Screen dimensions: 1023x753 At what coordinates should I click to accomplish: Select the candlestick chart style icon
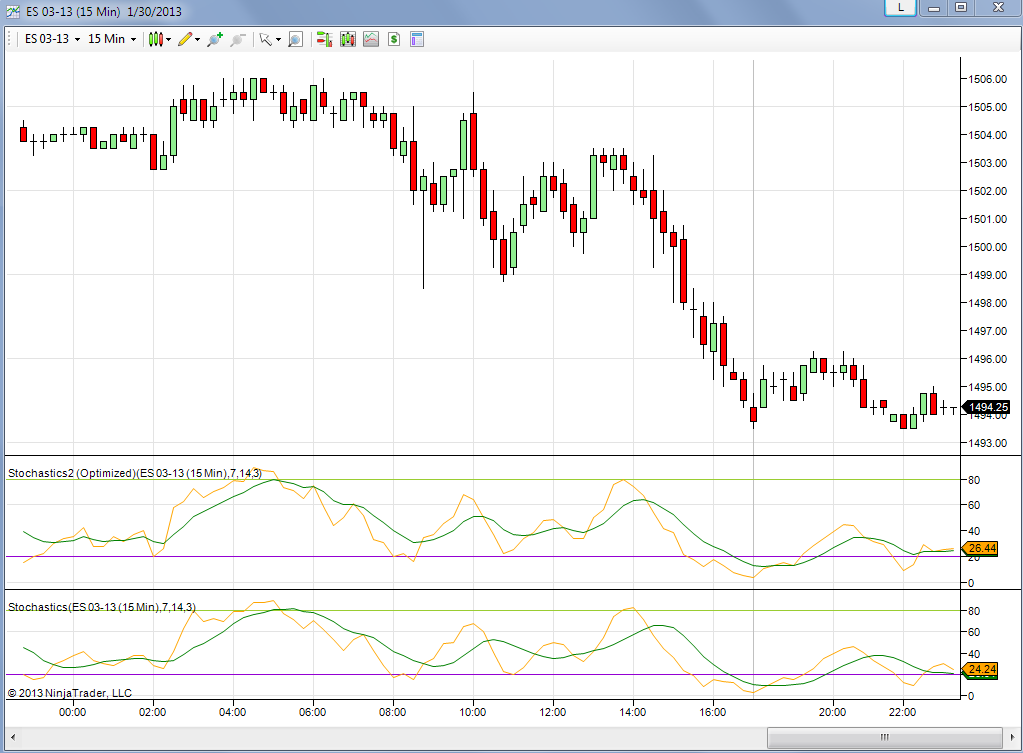[x=155, y=39]
